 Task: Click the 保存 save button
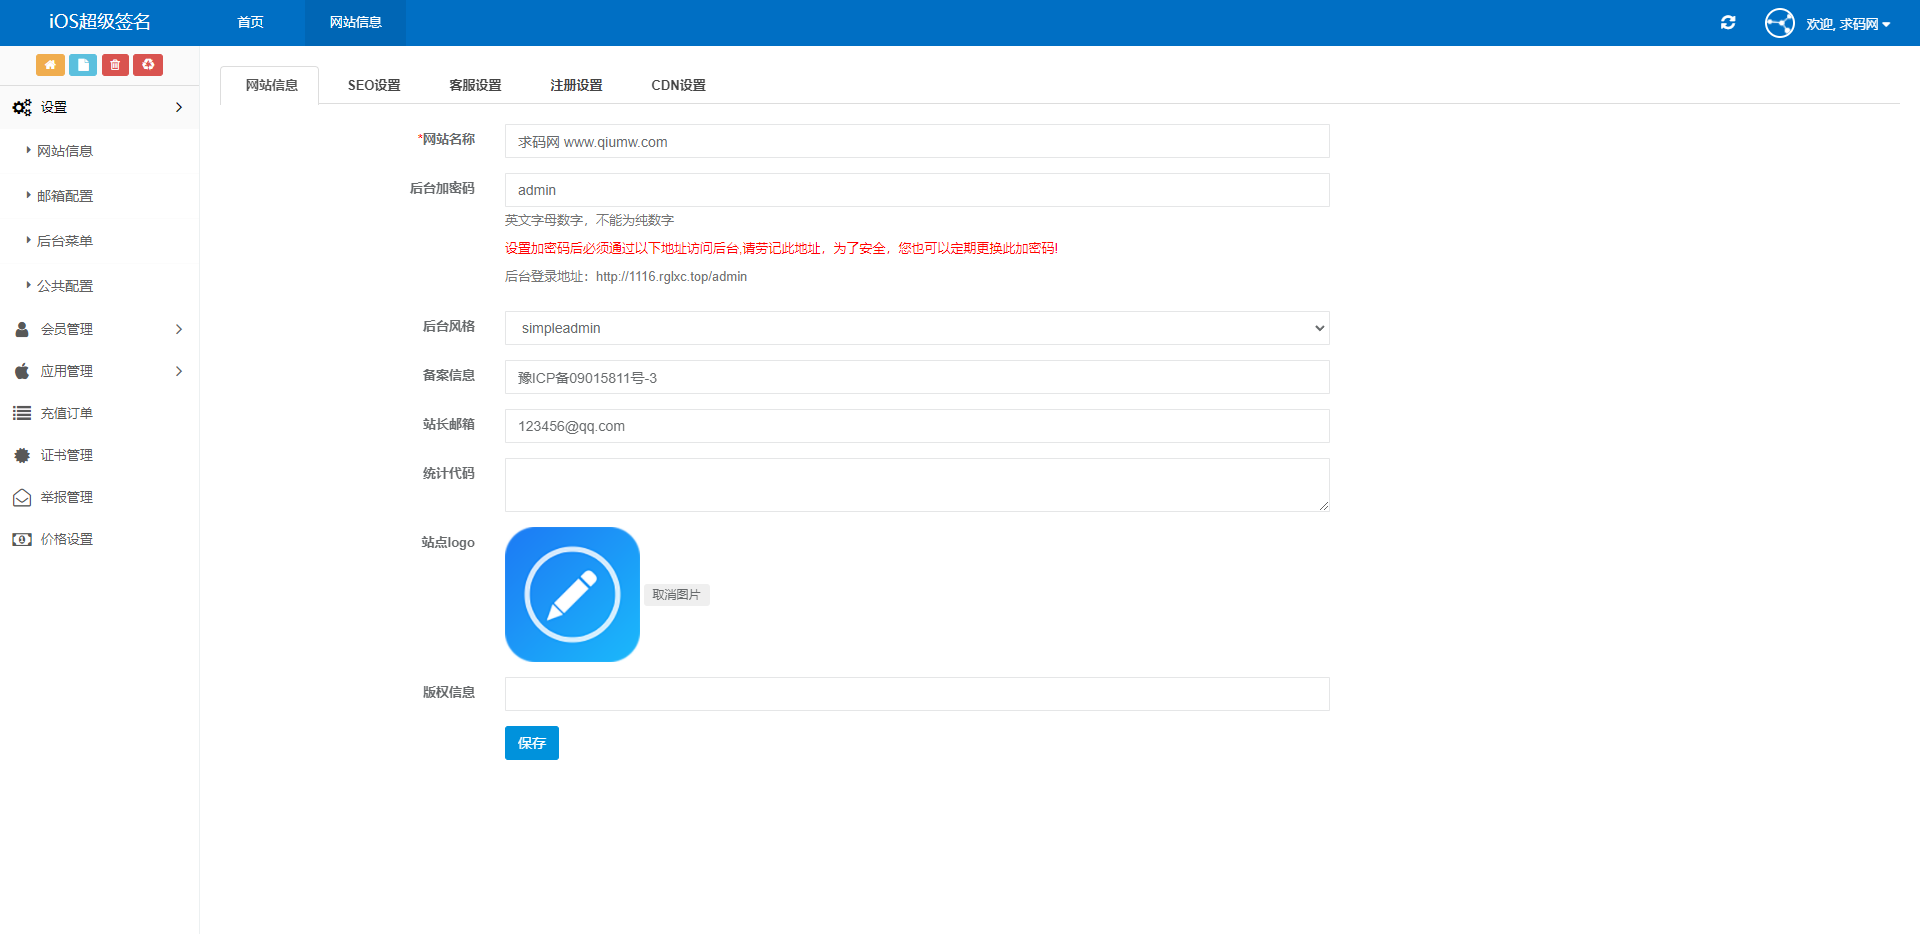[532, 743]
